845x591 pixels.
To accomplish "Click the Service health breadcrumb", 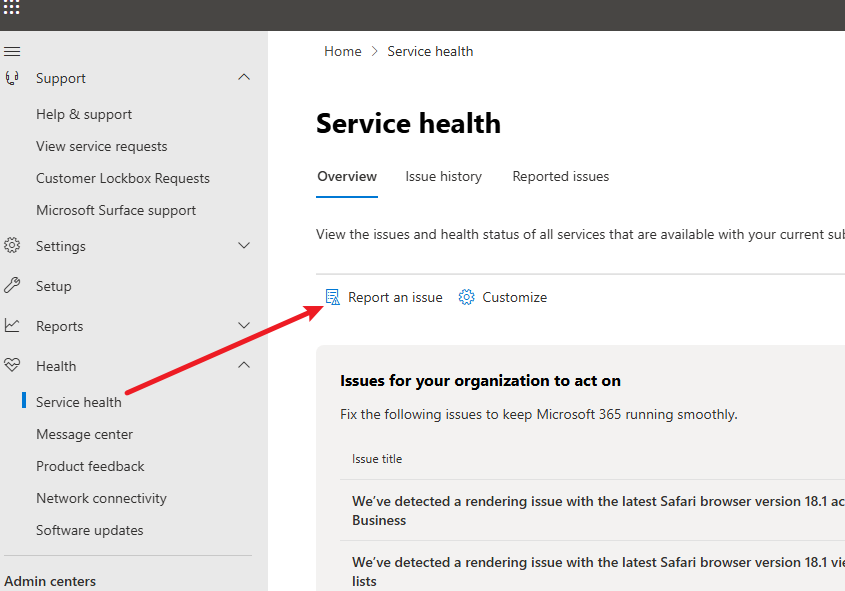I will coord(430,51).
